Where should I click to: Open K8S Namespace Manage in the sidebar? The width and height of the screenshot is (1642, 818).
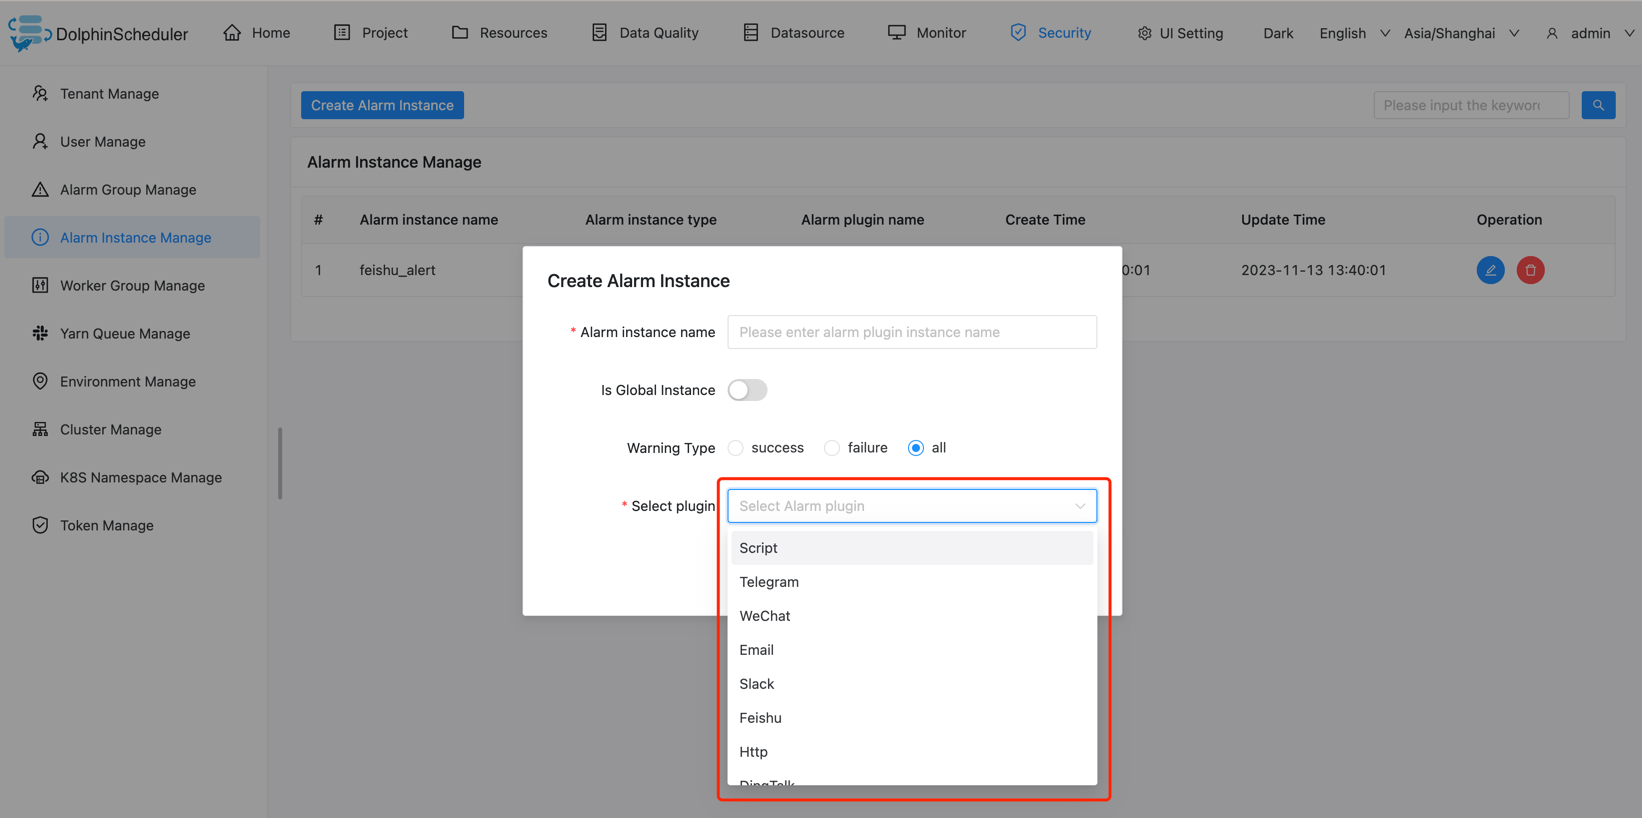pyautogui.click(x=140, y=478)
